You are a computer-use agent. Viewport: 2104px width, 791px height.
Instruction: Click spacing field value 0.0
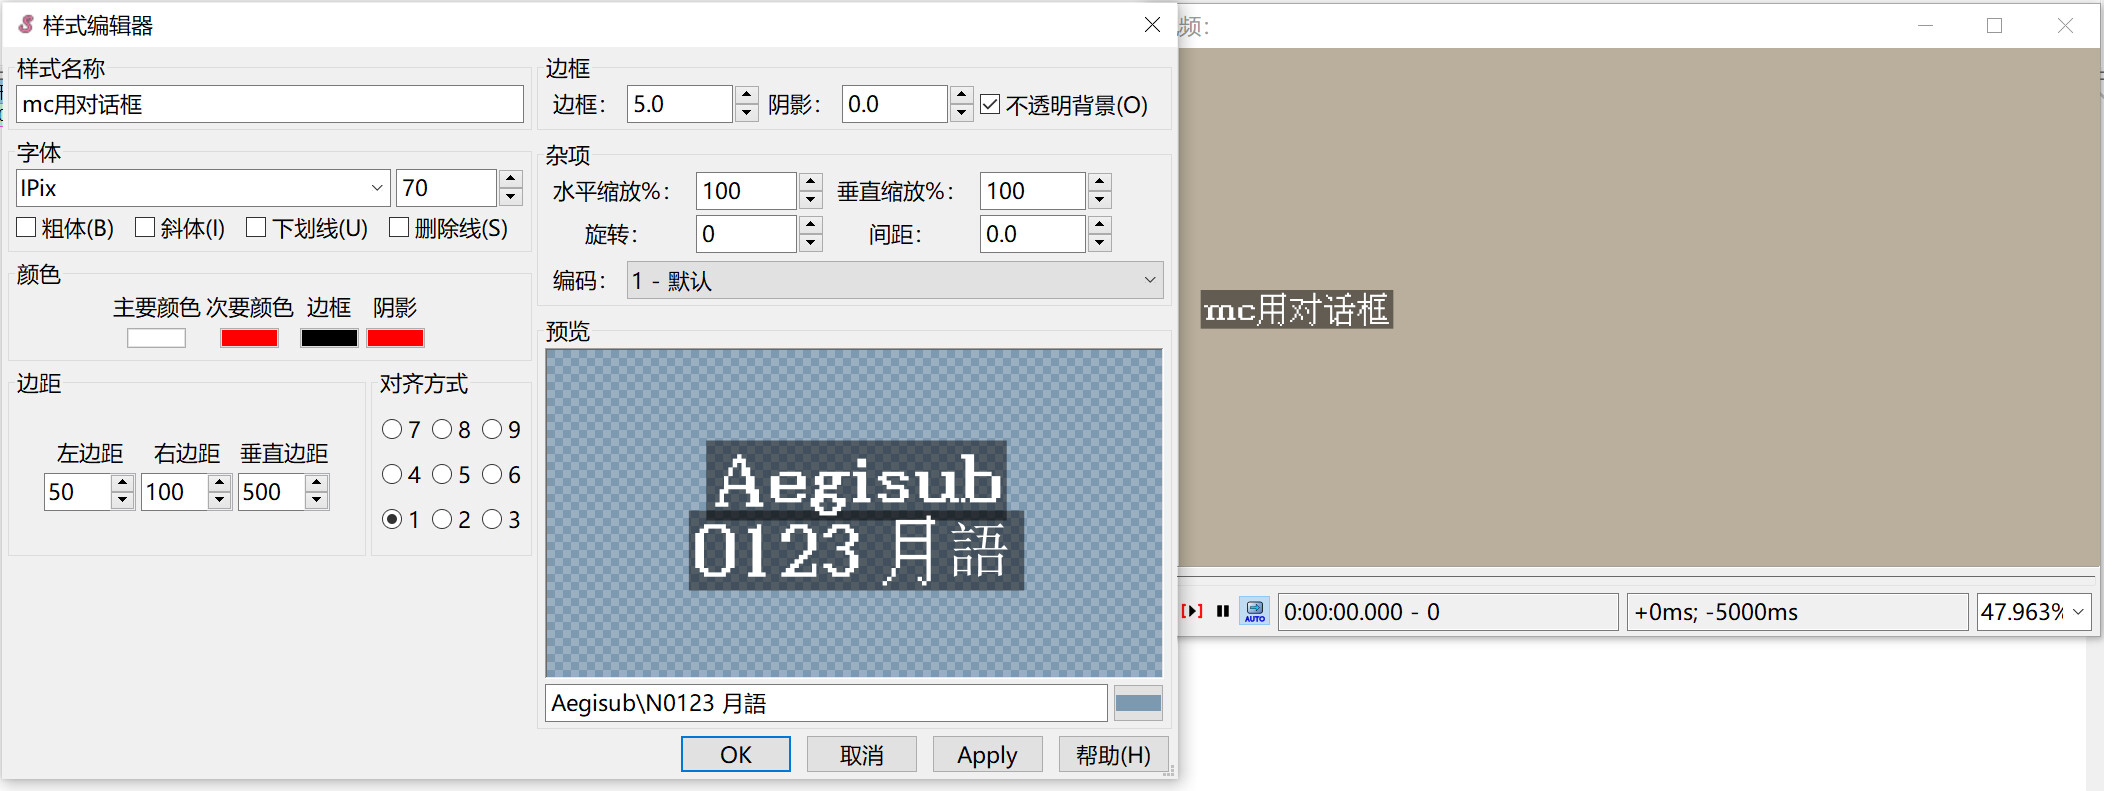[x=1032, y=234]
